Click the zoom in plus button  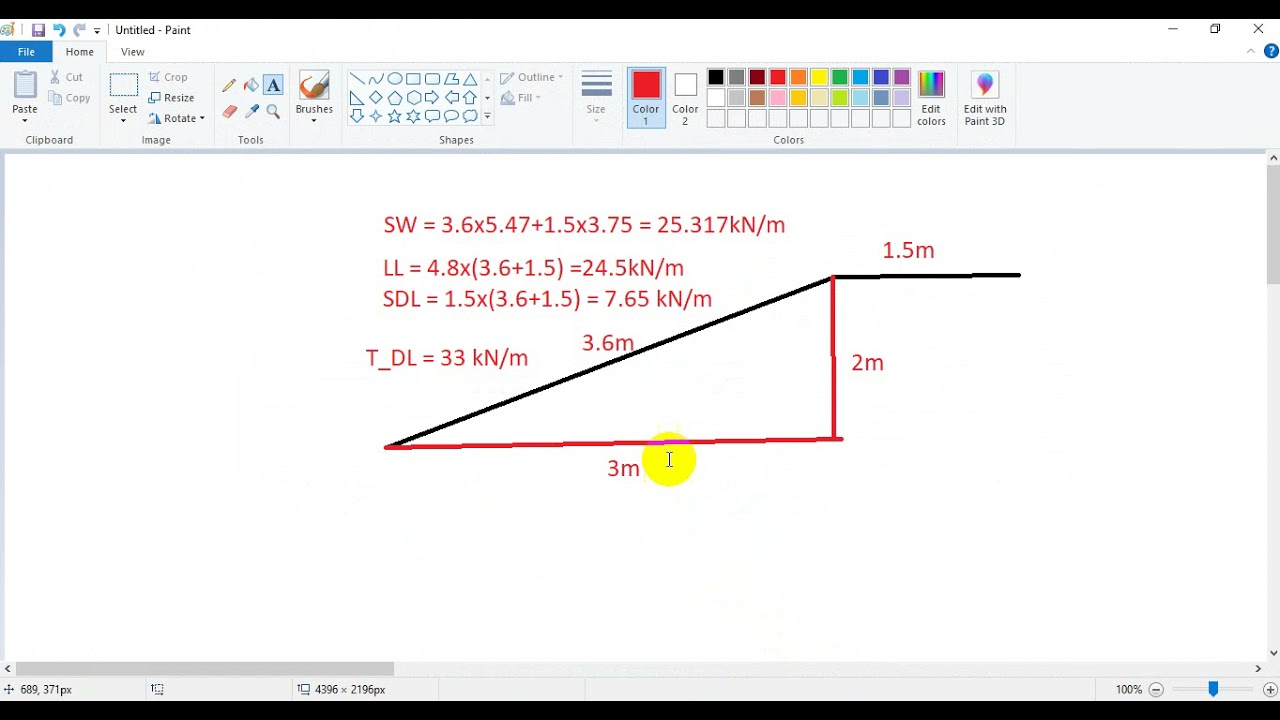point(1270,689)
